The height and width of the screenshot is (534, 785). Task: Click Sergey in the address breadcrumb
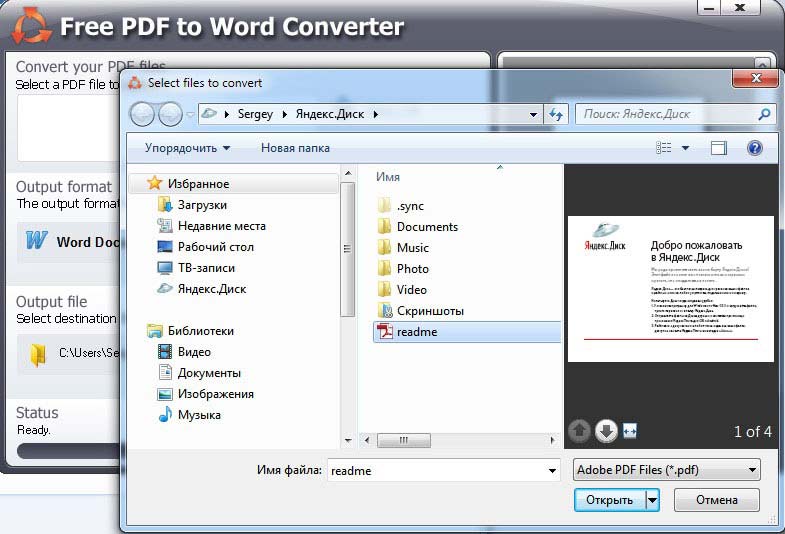(255, 114)
